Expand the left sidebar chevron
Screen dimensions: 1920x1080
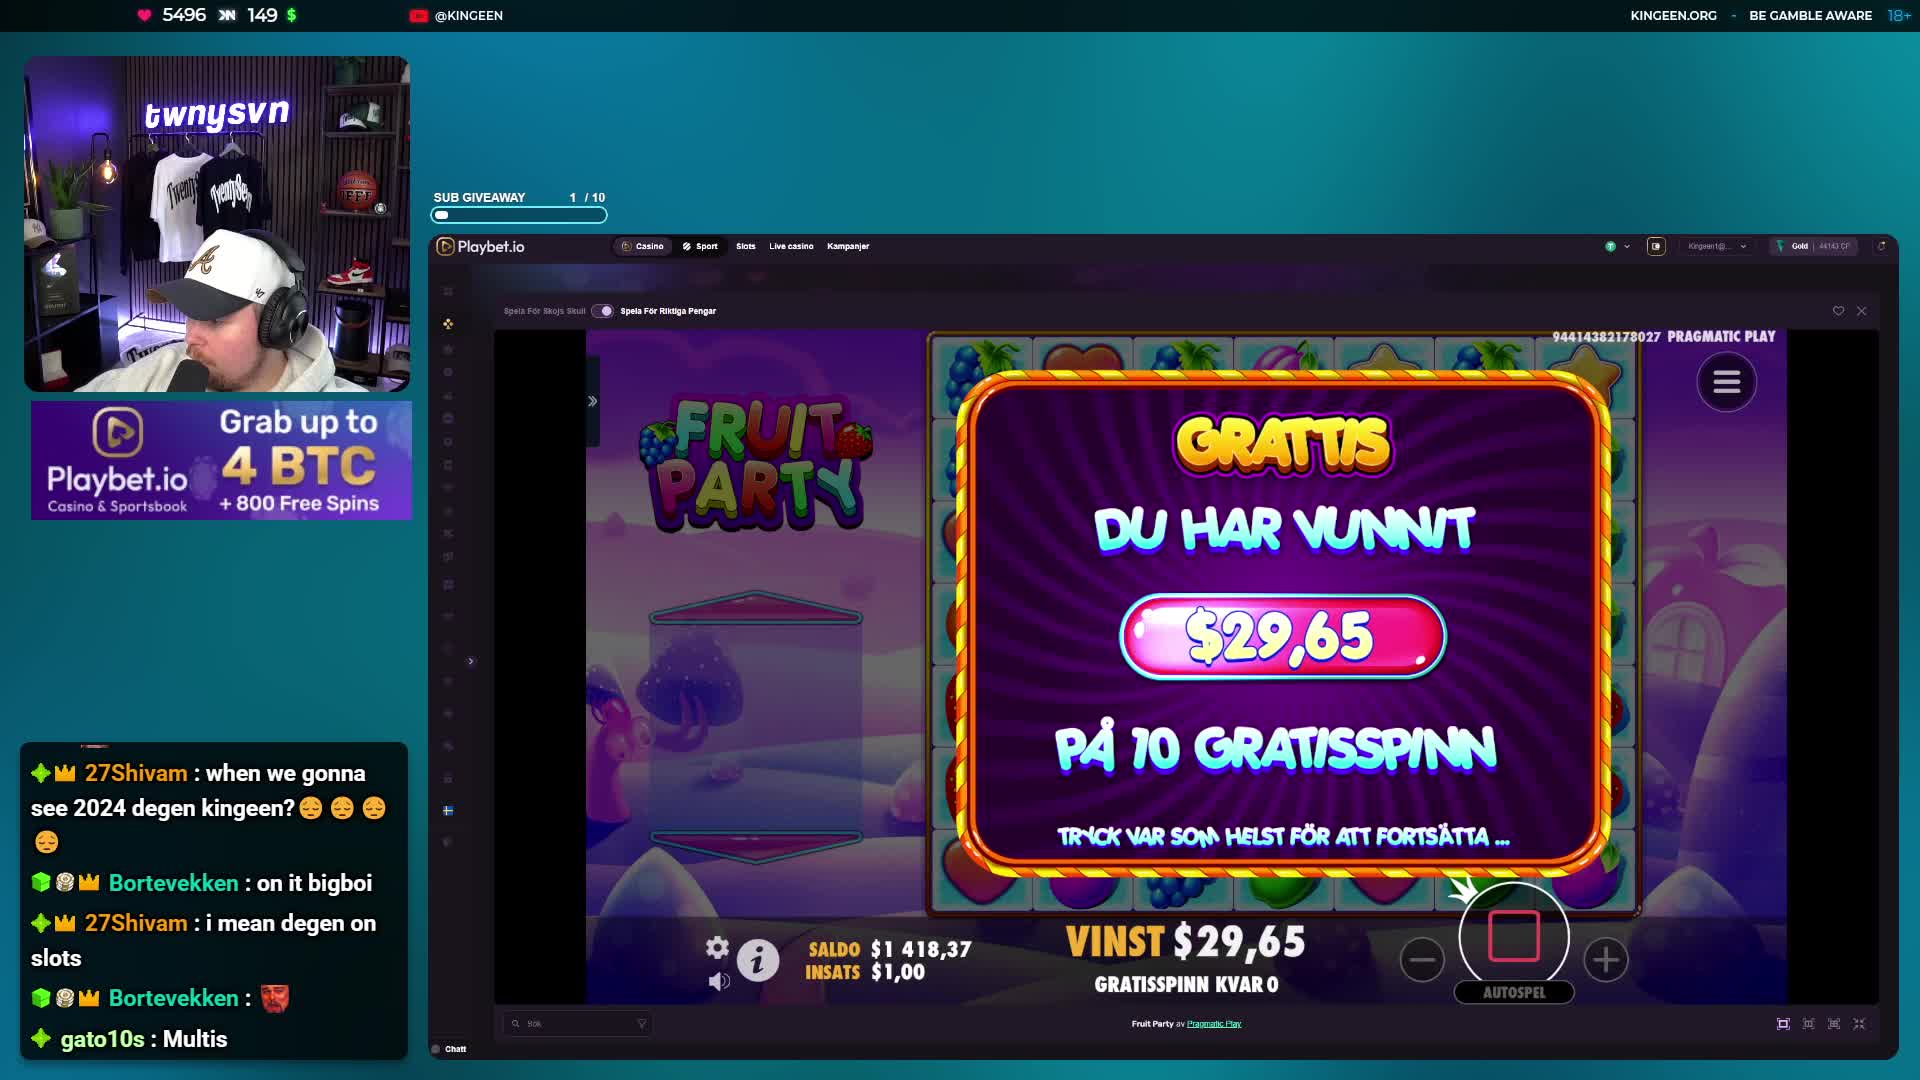(471, 661)
